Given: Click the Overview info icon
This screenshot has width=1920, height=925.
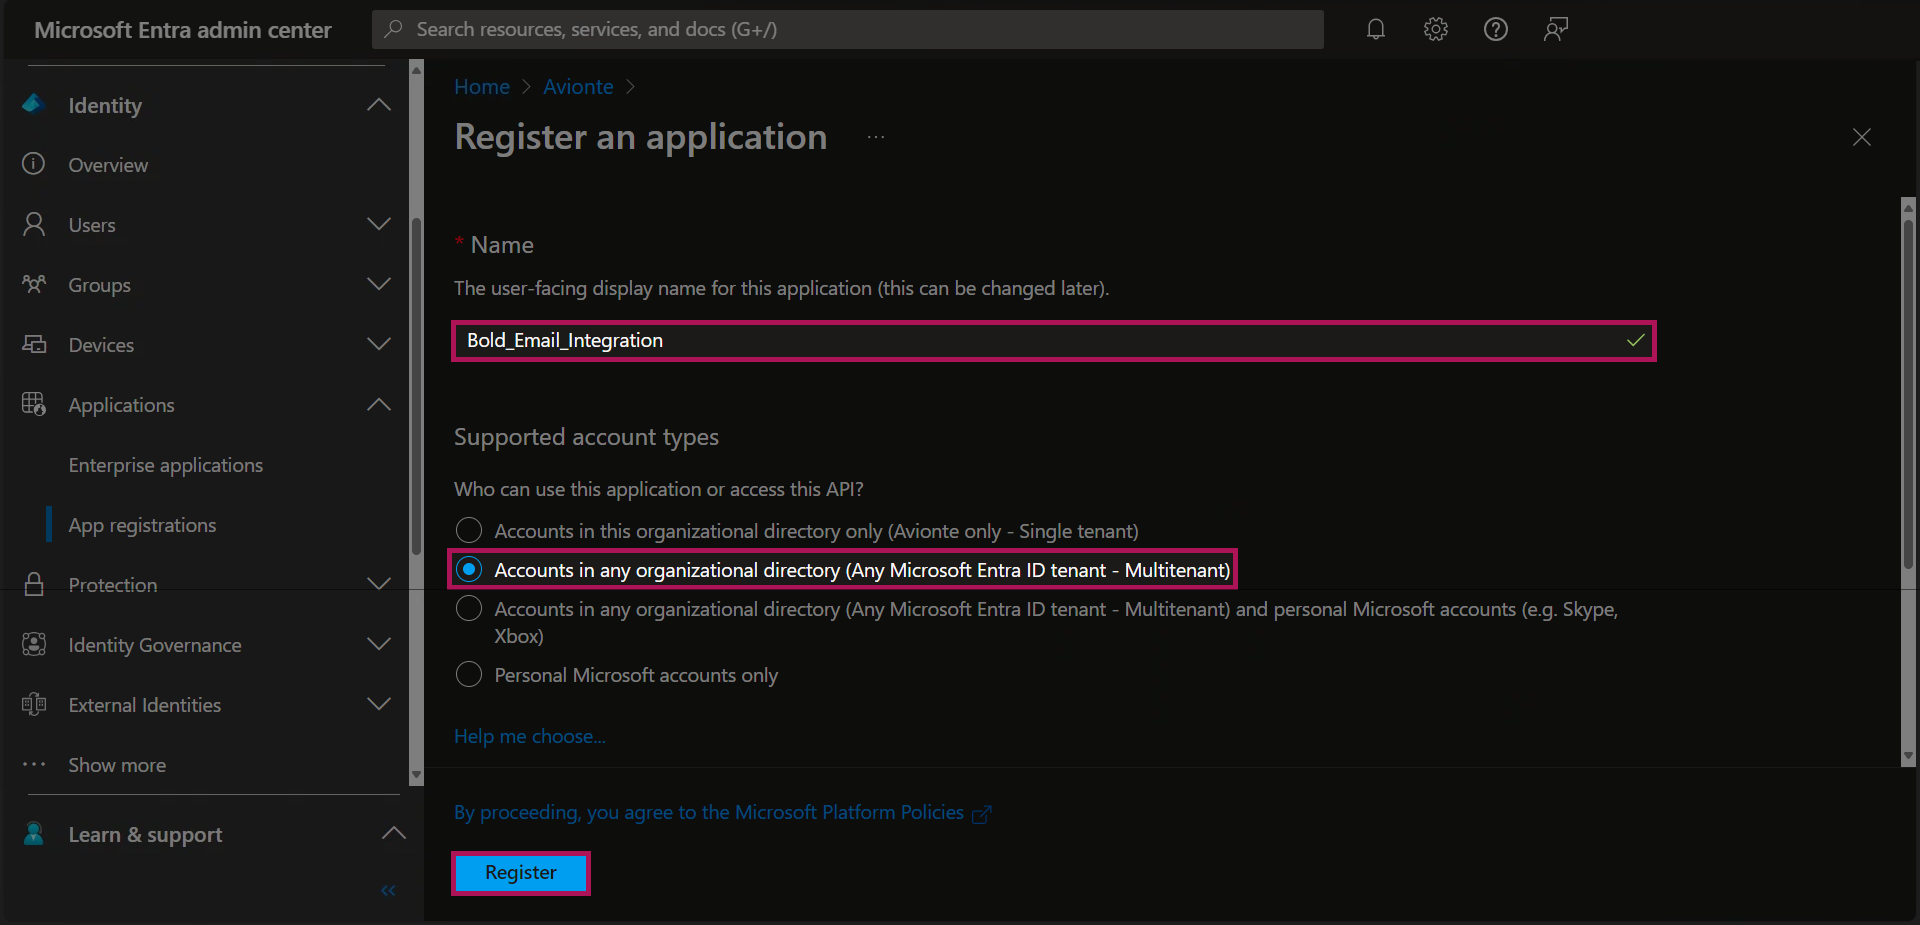Looking at the screenshot, I should pos(34,164).
